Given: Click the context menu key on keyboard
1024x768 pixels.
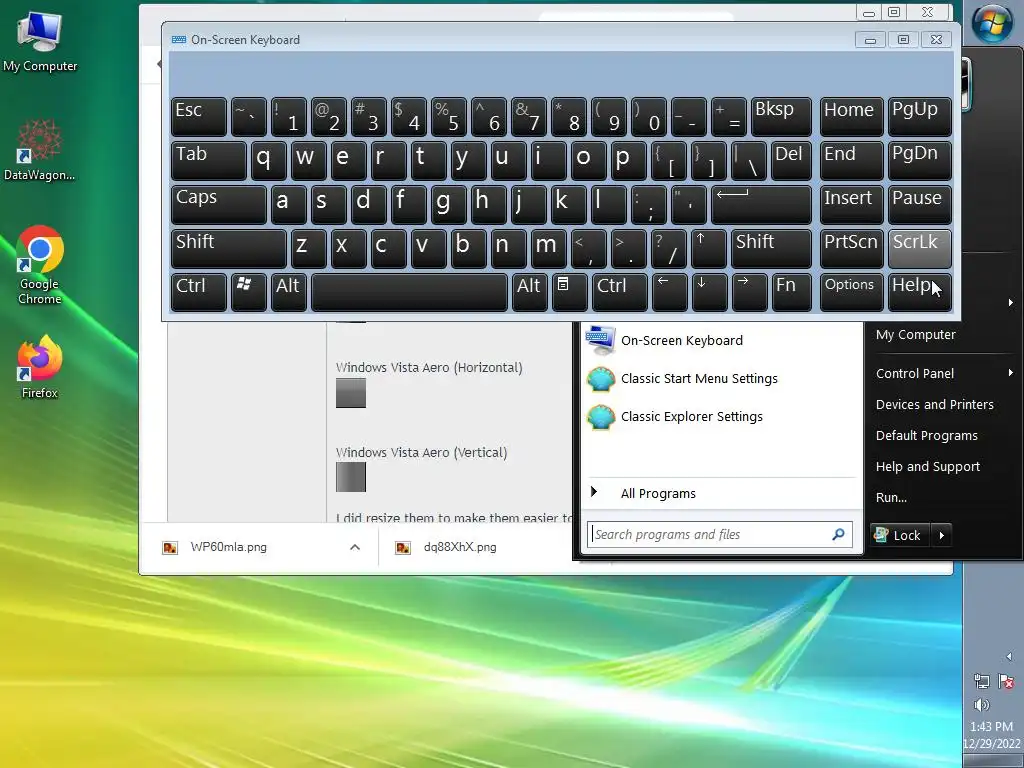Looking at the screenshot, I should (569, 292).
